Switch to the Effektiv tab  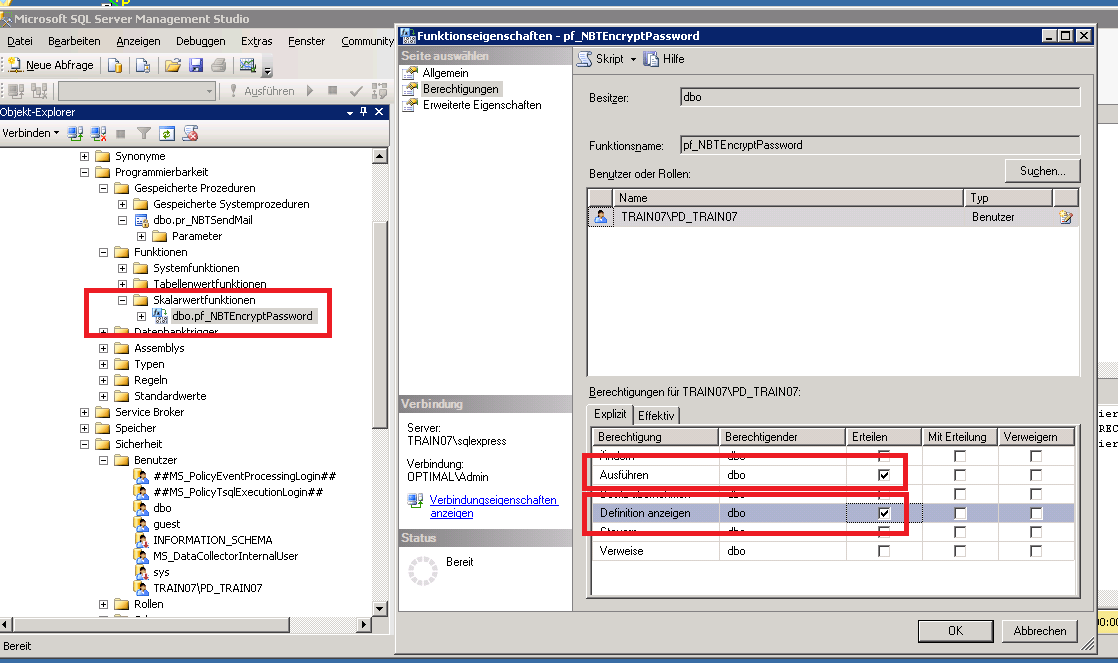coord(656,415)
